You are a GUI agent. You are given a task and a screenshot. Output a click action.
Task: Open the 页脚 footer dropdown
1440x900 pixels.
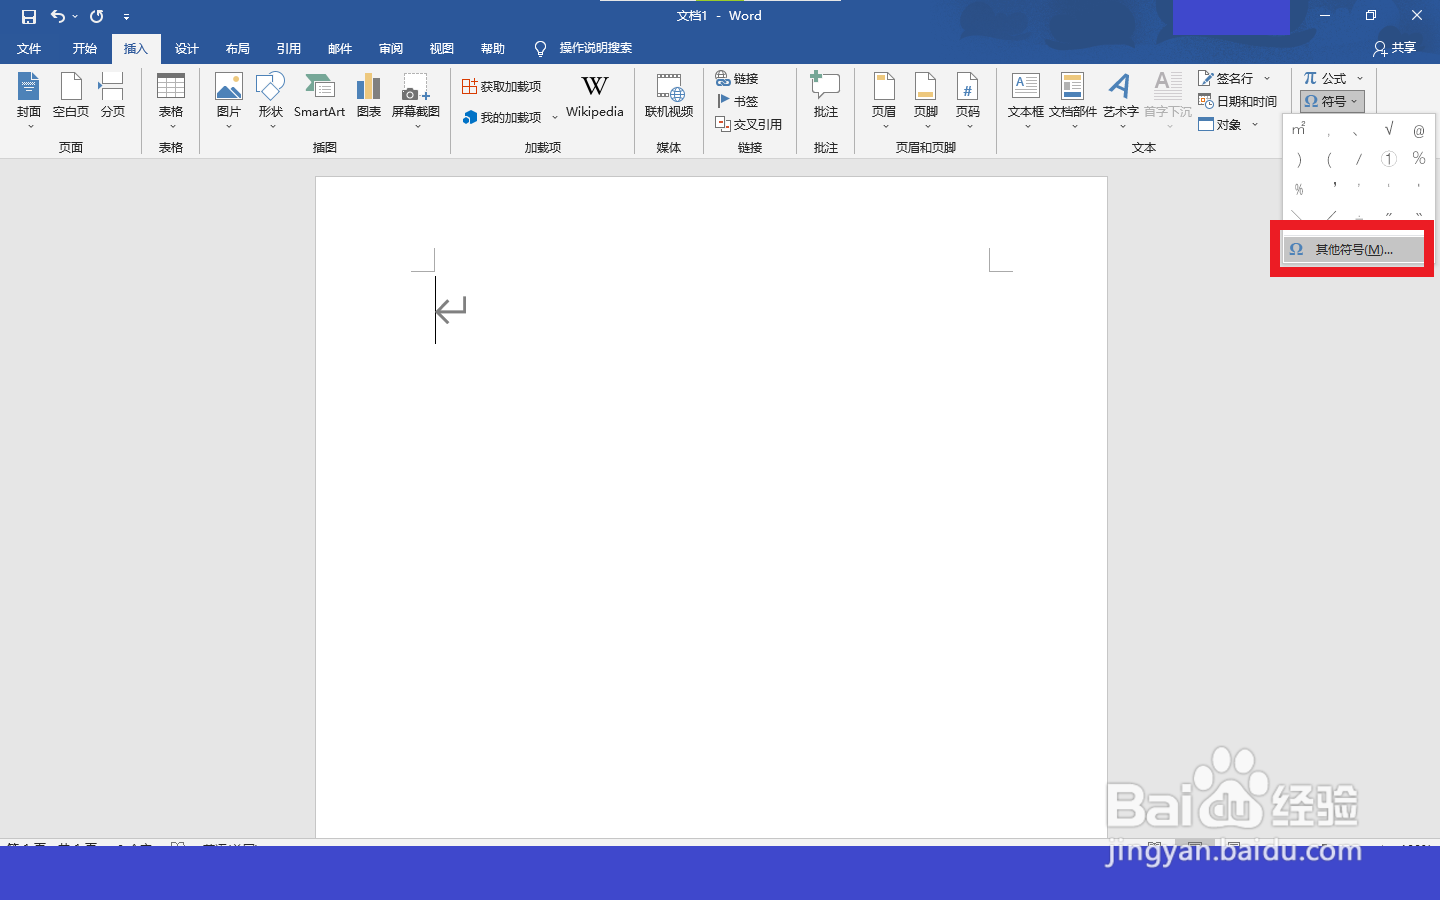(x=926, y=100)
